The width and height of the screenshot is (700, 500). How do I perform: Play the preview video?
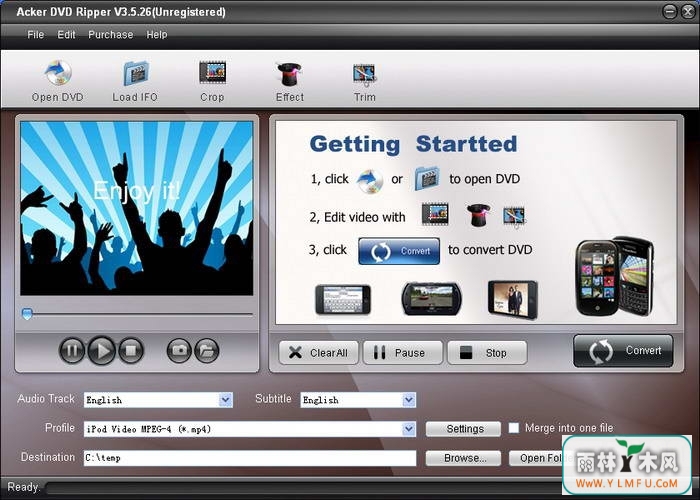point(102,350)
